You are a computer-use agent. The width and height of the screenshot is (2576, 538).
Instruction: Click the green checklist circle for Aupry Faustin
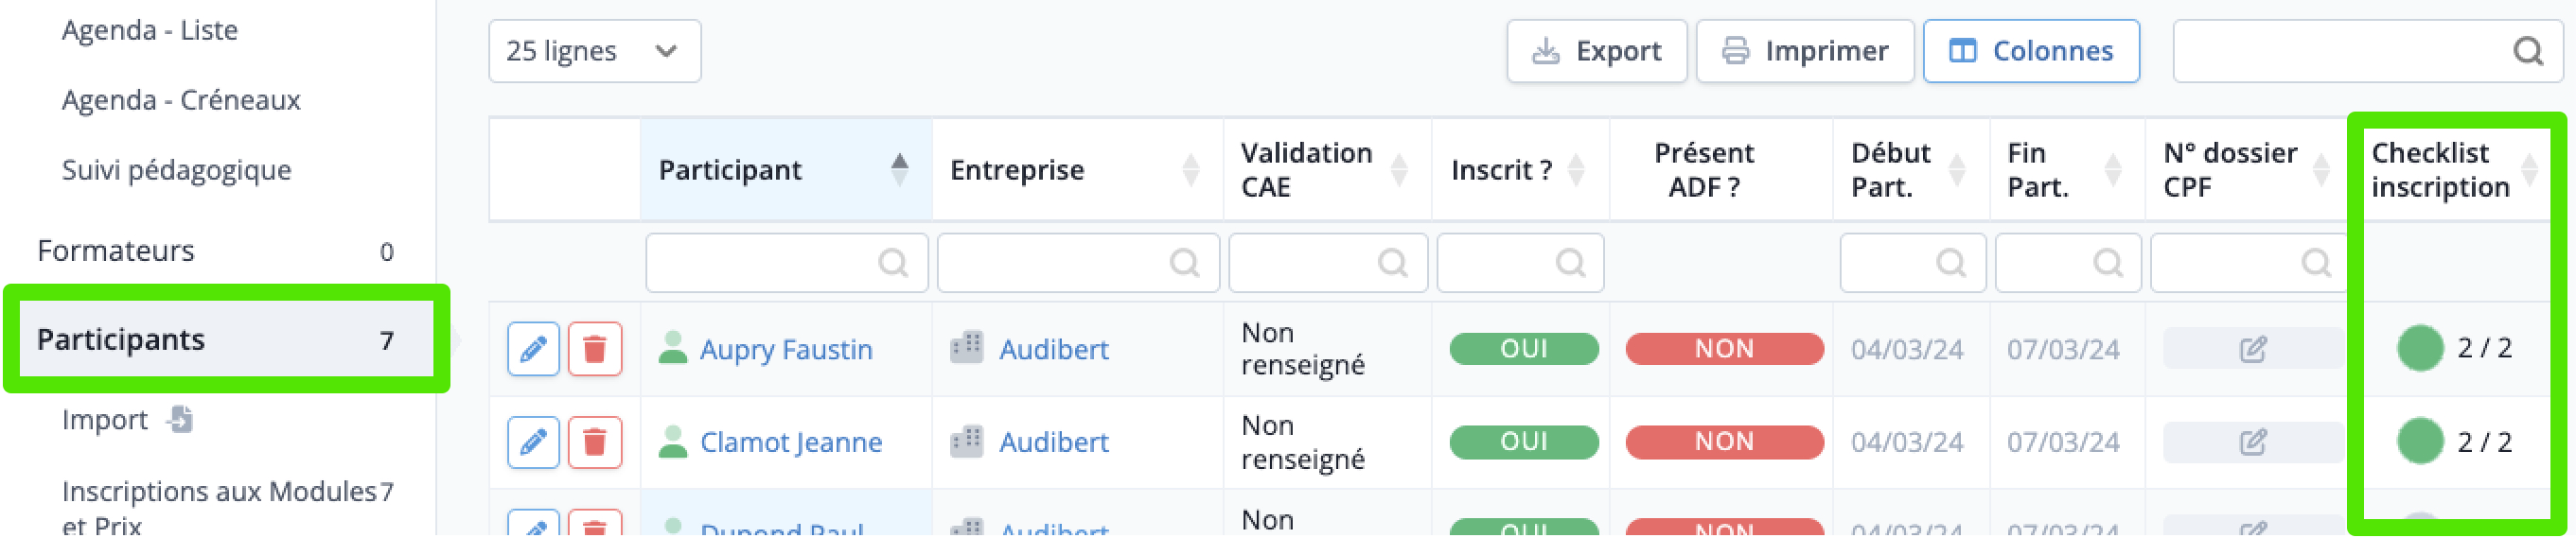2421,348
